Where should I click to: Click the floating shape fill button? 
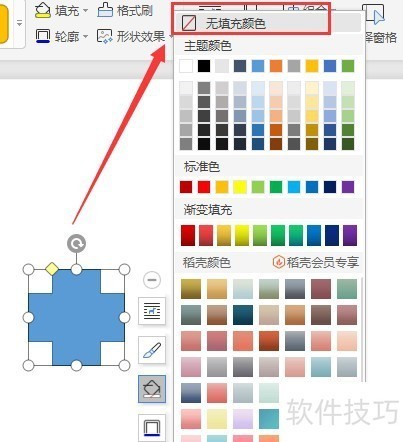[152, 389]
